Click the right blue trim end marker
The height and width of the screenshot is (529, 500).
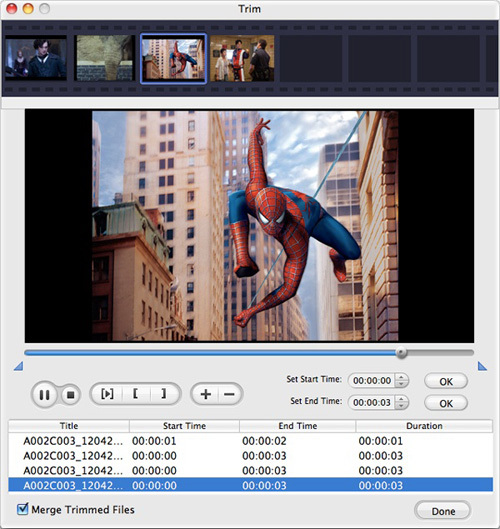[482, 366]
